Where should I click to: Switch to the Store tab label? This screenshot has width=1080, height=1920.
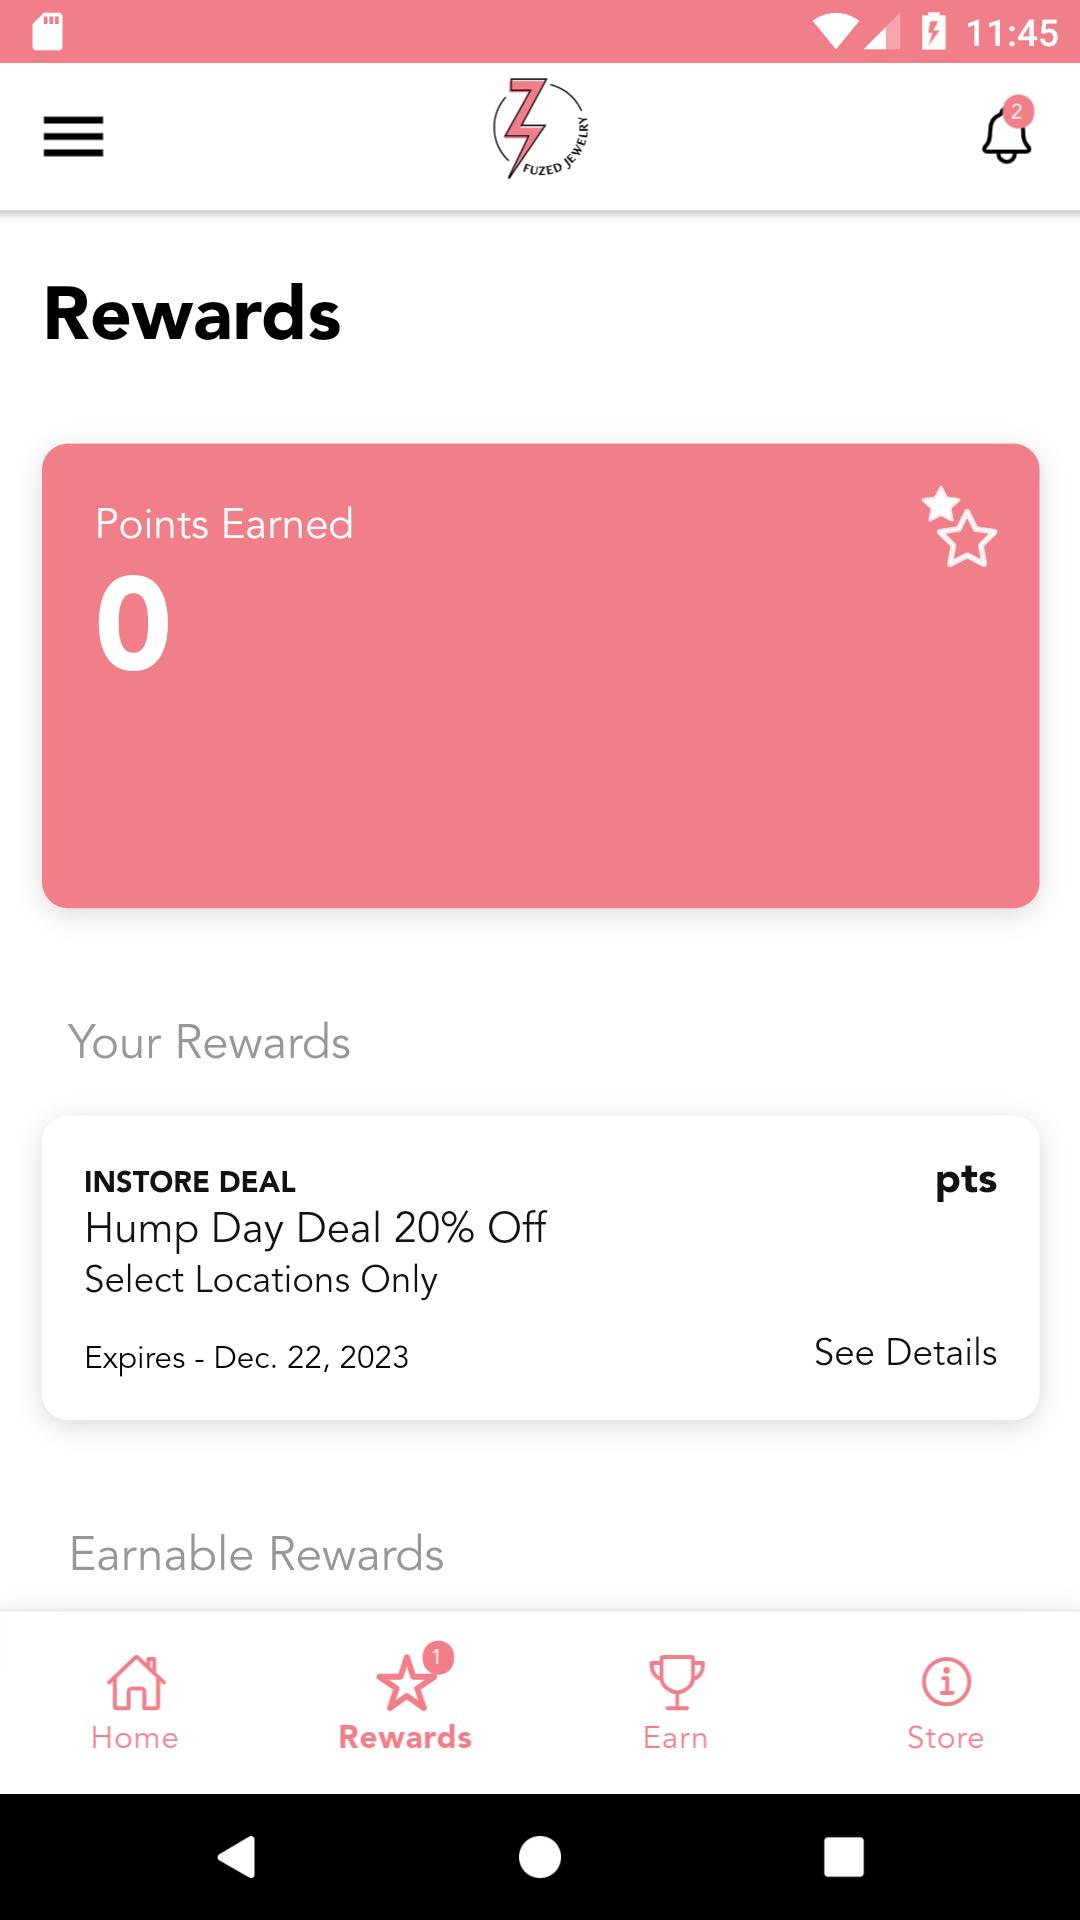tap(946, 1738)
